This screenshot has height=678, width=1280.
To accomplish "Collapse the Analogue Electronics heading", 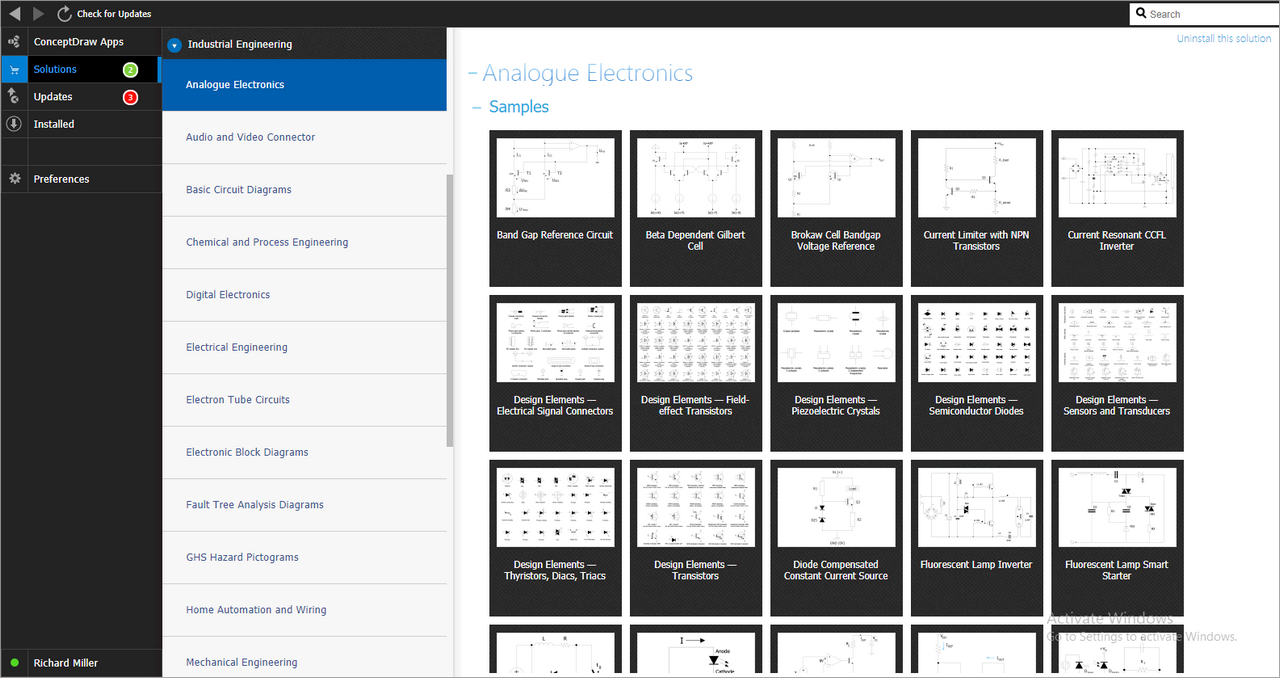I will 473,74.
